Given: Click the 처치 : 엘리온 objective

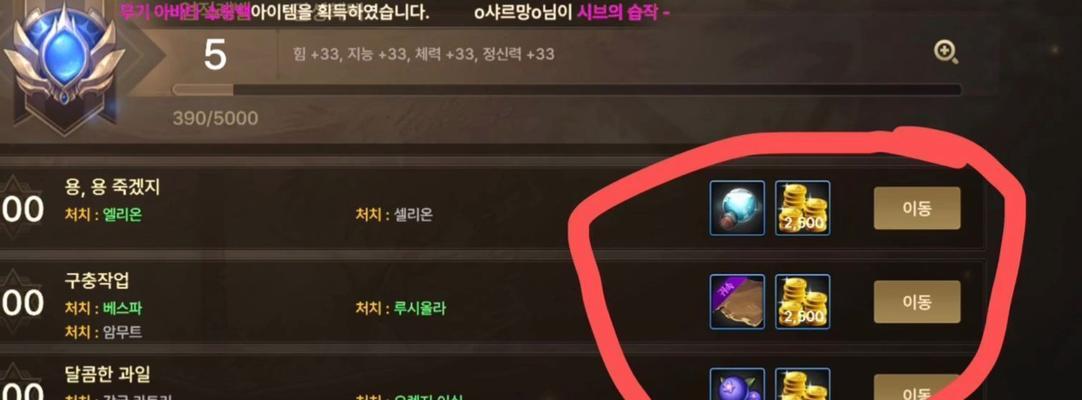Looking at the screenshot, I should click(x=104, y=214).
